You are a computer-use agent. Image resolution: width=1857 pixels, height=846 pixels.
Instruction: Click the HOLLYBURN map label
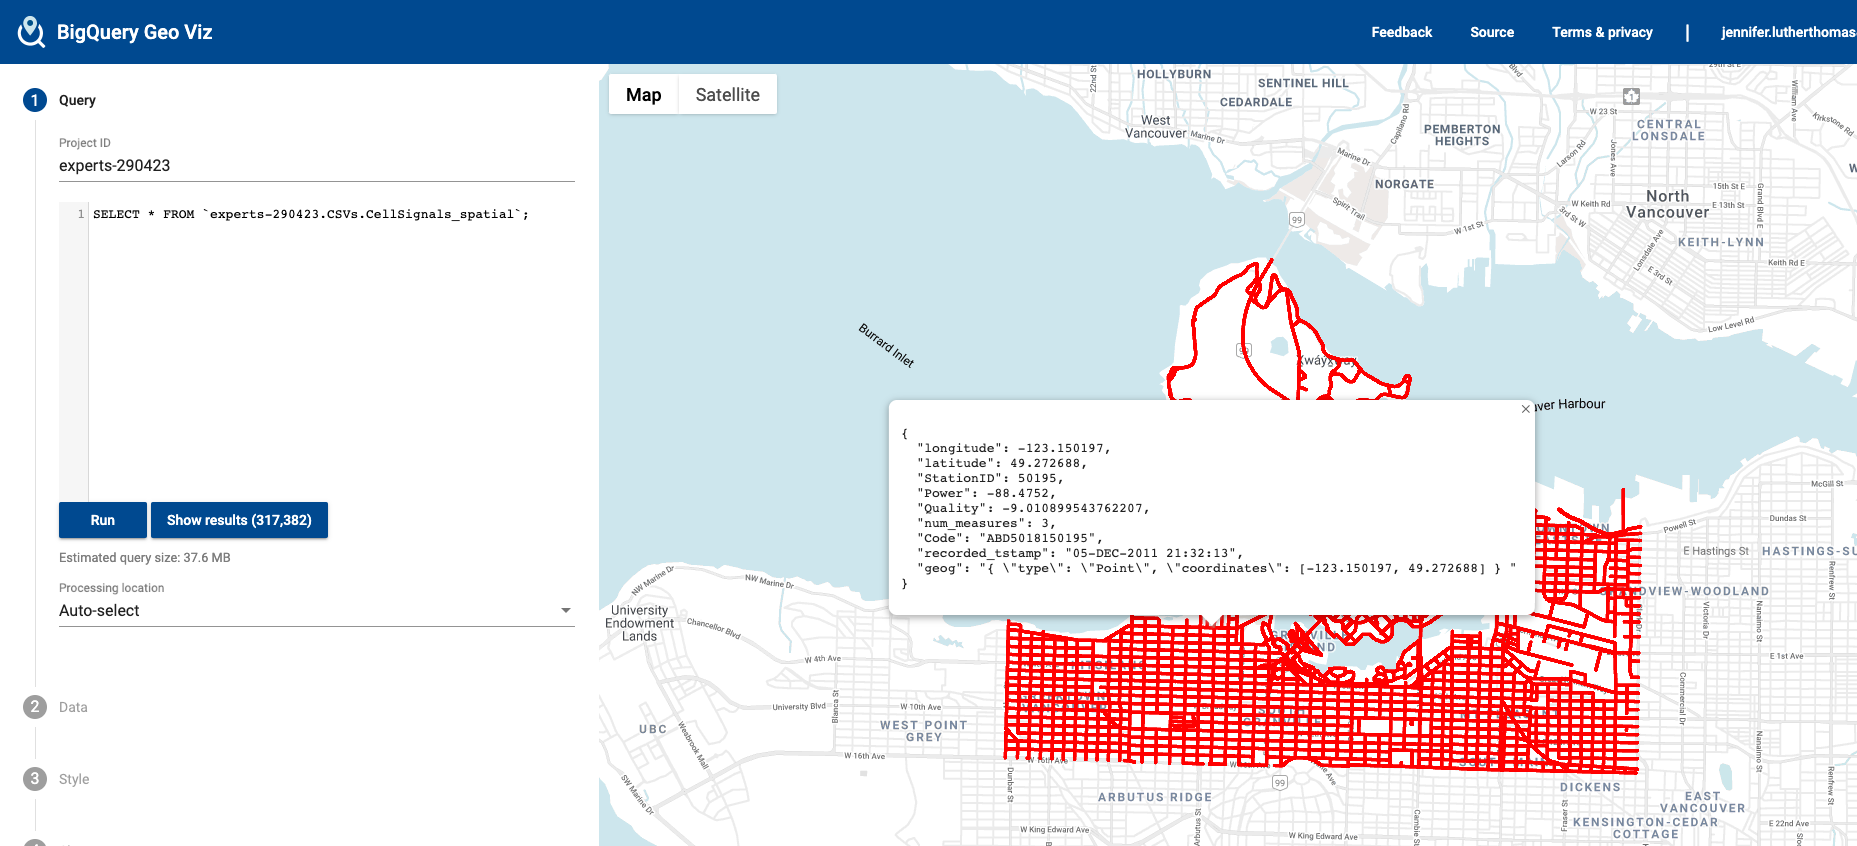coord(1174,74)
